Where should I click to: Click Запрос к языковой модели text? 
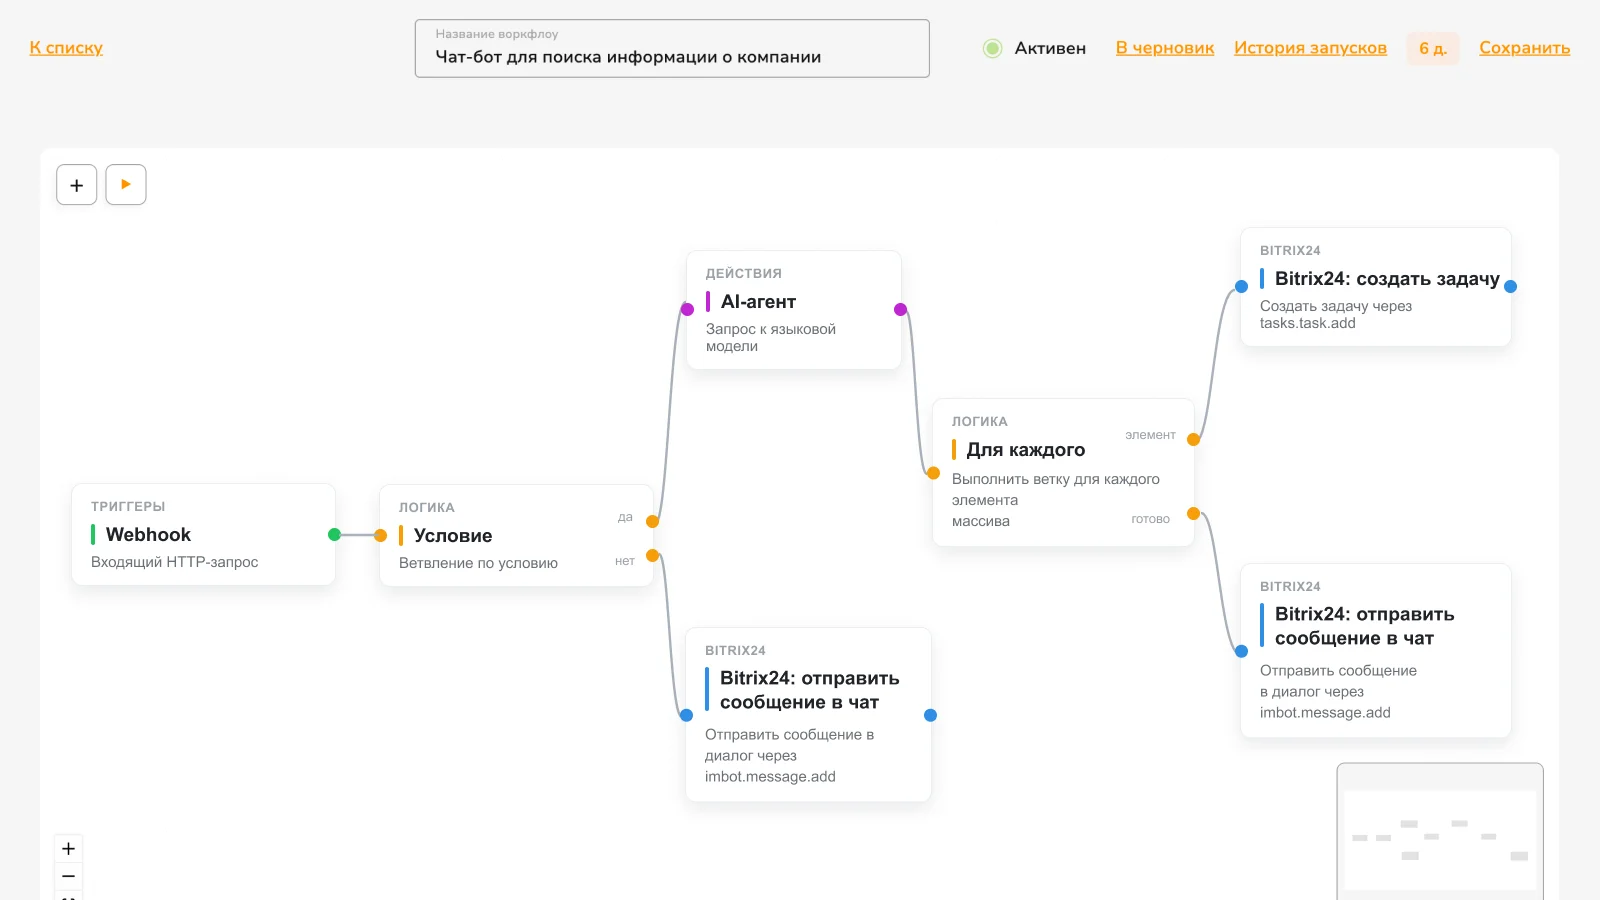pyautogui.click(x=771, y=338)
